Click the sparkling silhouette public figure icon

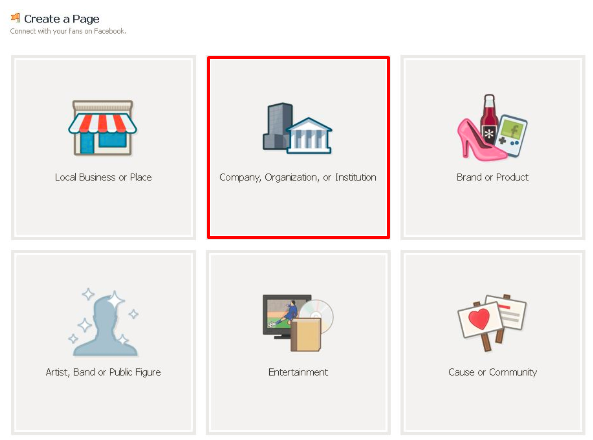point(103,322)
